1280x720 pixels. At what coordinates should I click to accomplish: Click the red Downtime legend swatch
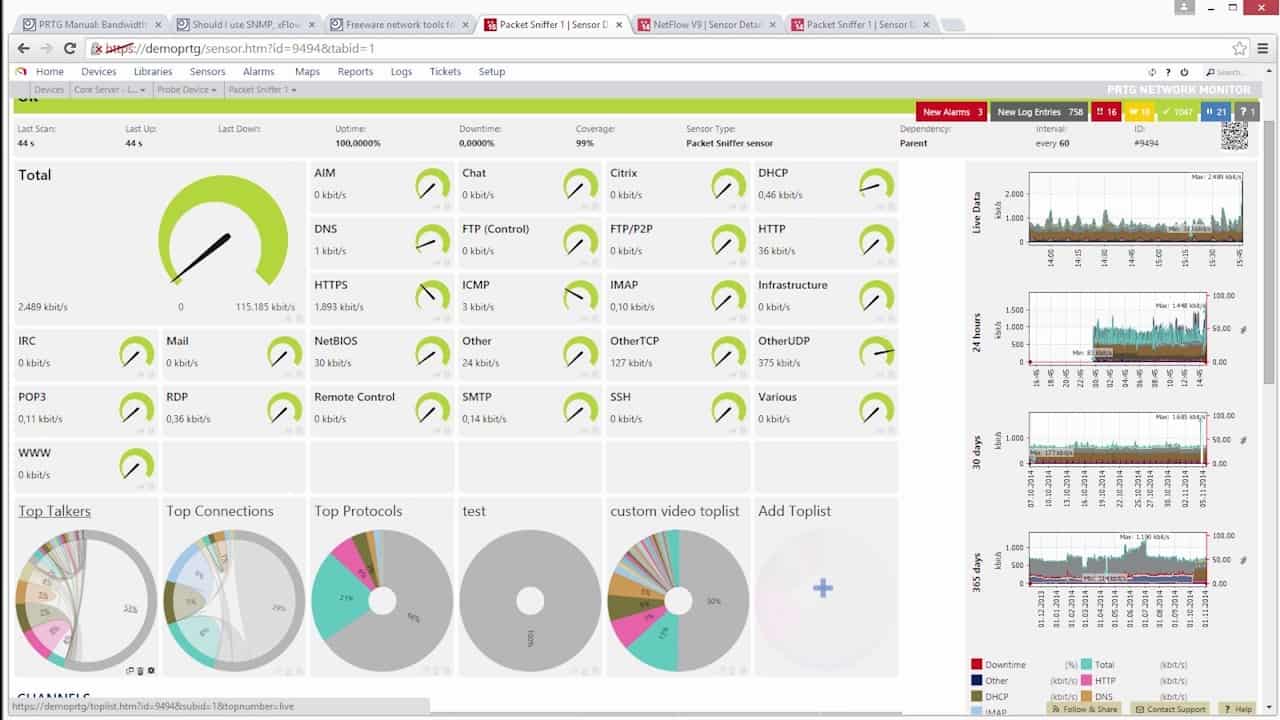[x=977, y=664]
